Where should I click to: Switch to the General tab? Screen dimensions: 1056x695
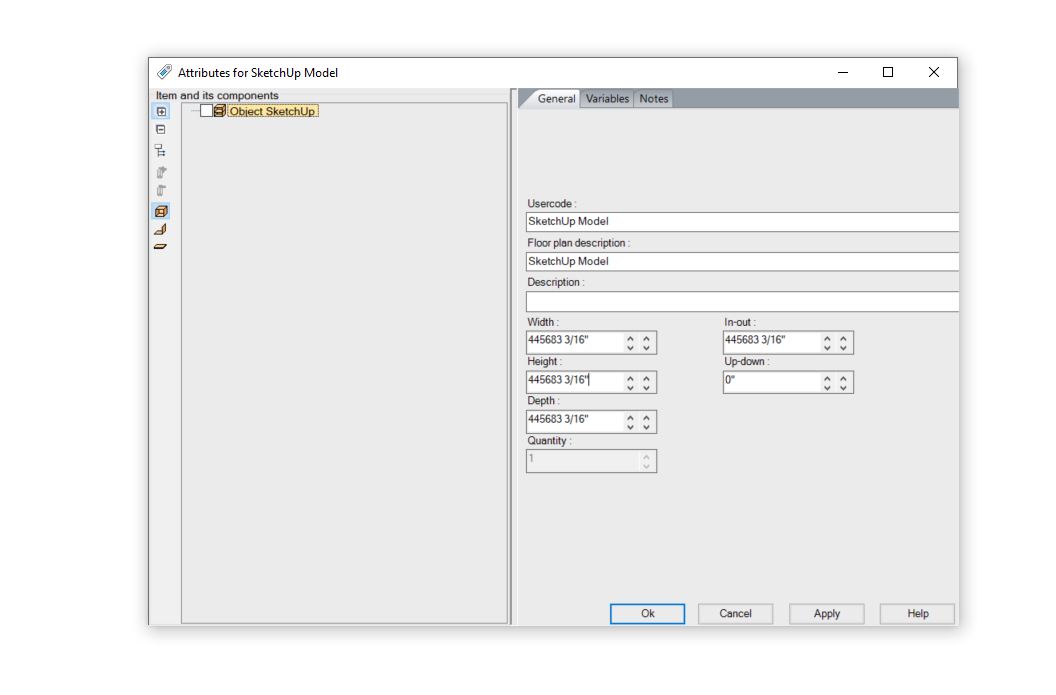(x=556, y=98)
